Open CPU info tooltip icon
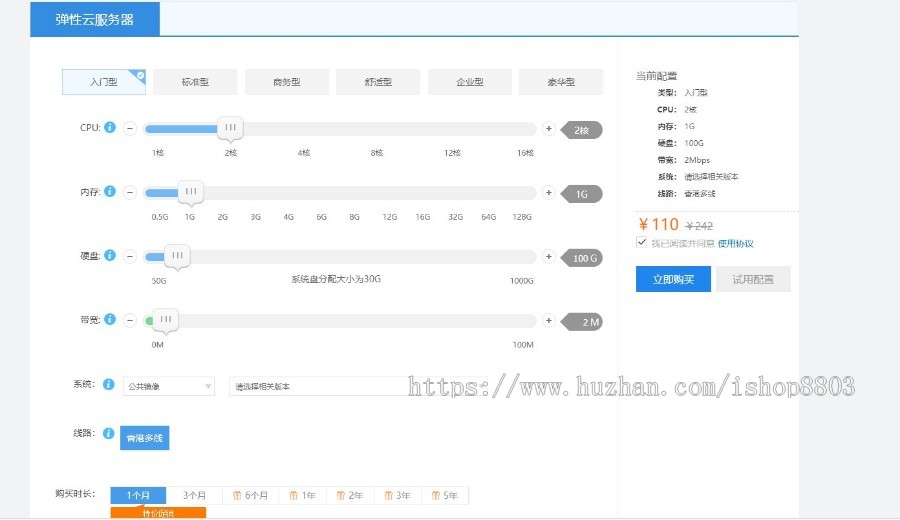 coord(110,127)
